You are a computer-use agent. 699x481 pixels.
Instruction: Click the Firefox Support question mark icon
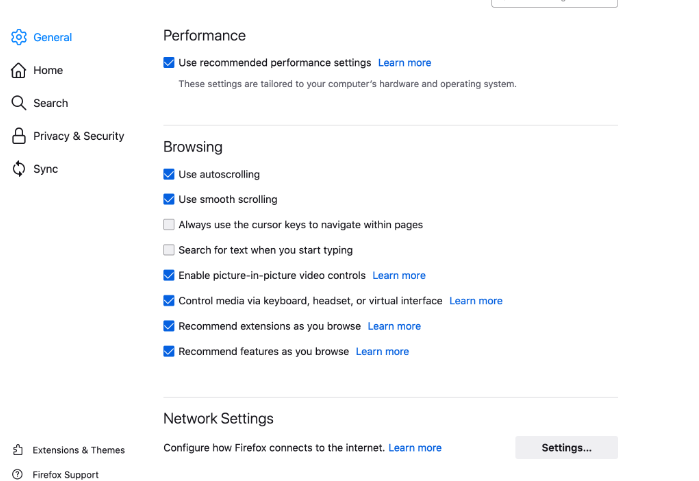click(x=17, y=474)
